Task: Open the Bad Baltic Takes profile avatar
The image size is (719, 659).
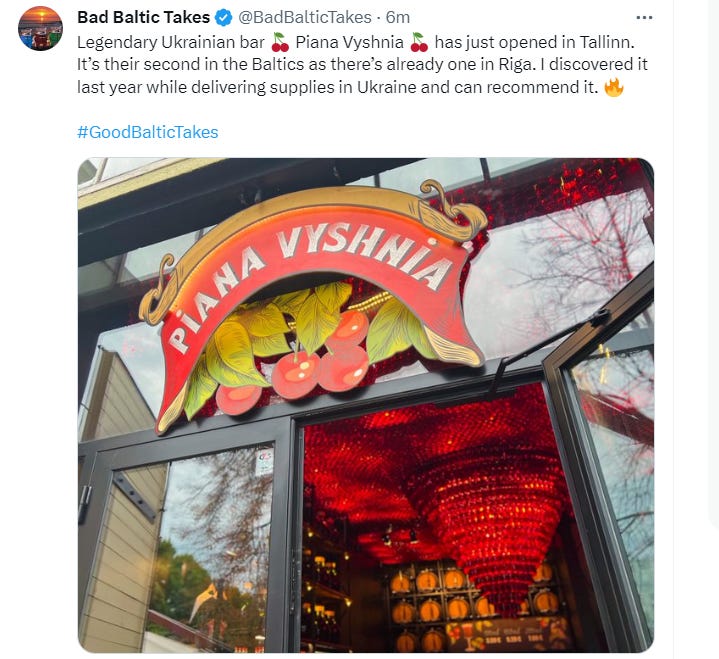Action: [x=40, y=28]
